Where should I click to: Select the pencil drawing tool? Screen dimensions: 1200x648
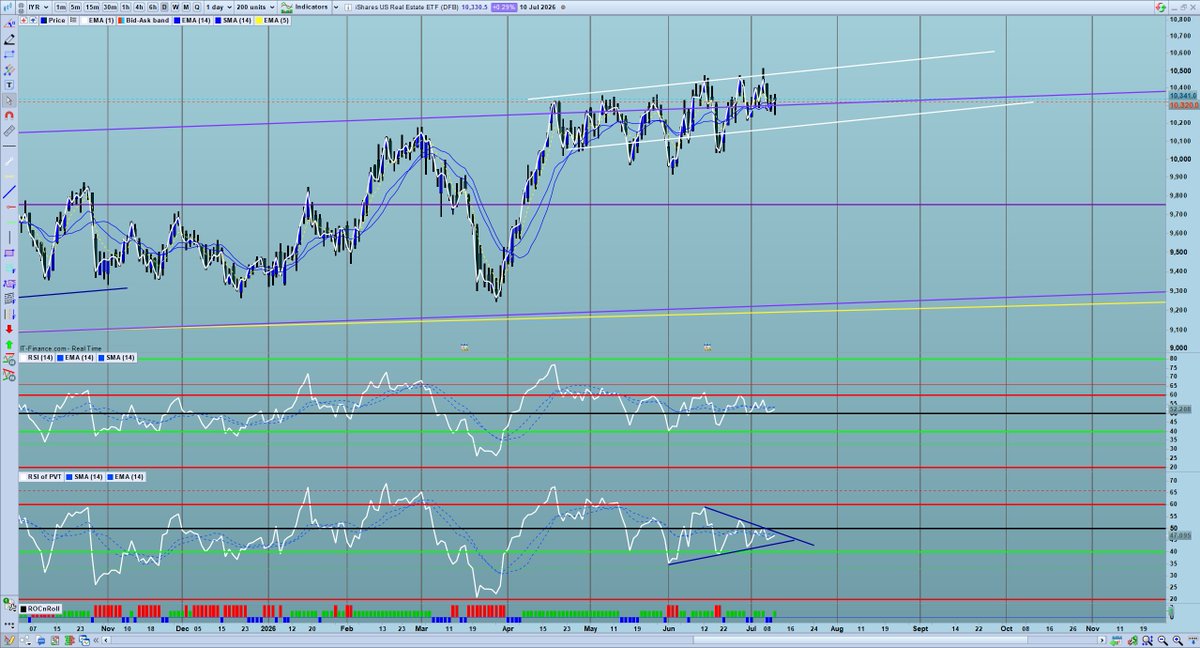click(x=9, y=40)
